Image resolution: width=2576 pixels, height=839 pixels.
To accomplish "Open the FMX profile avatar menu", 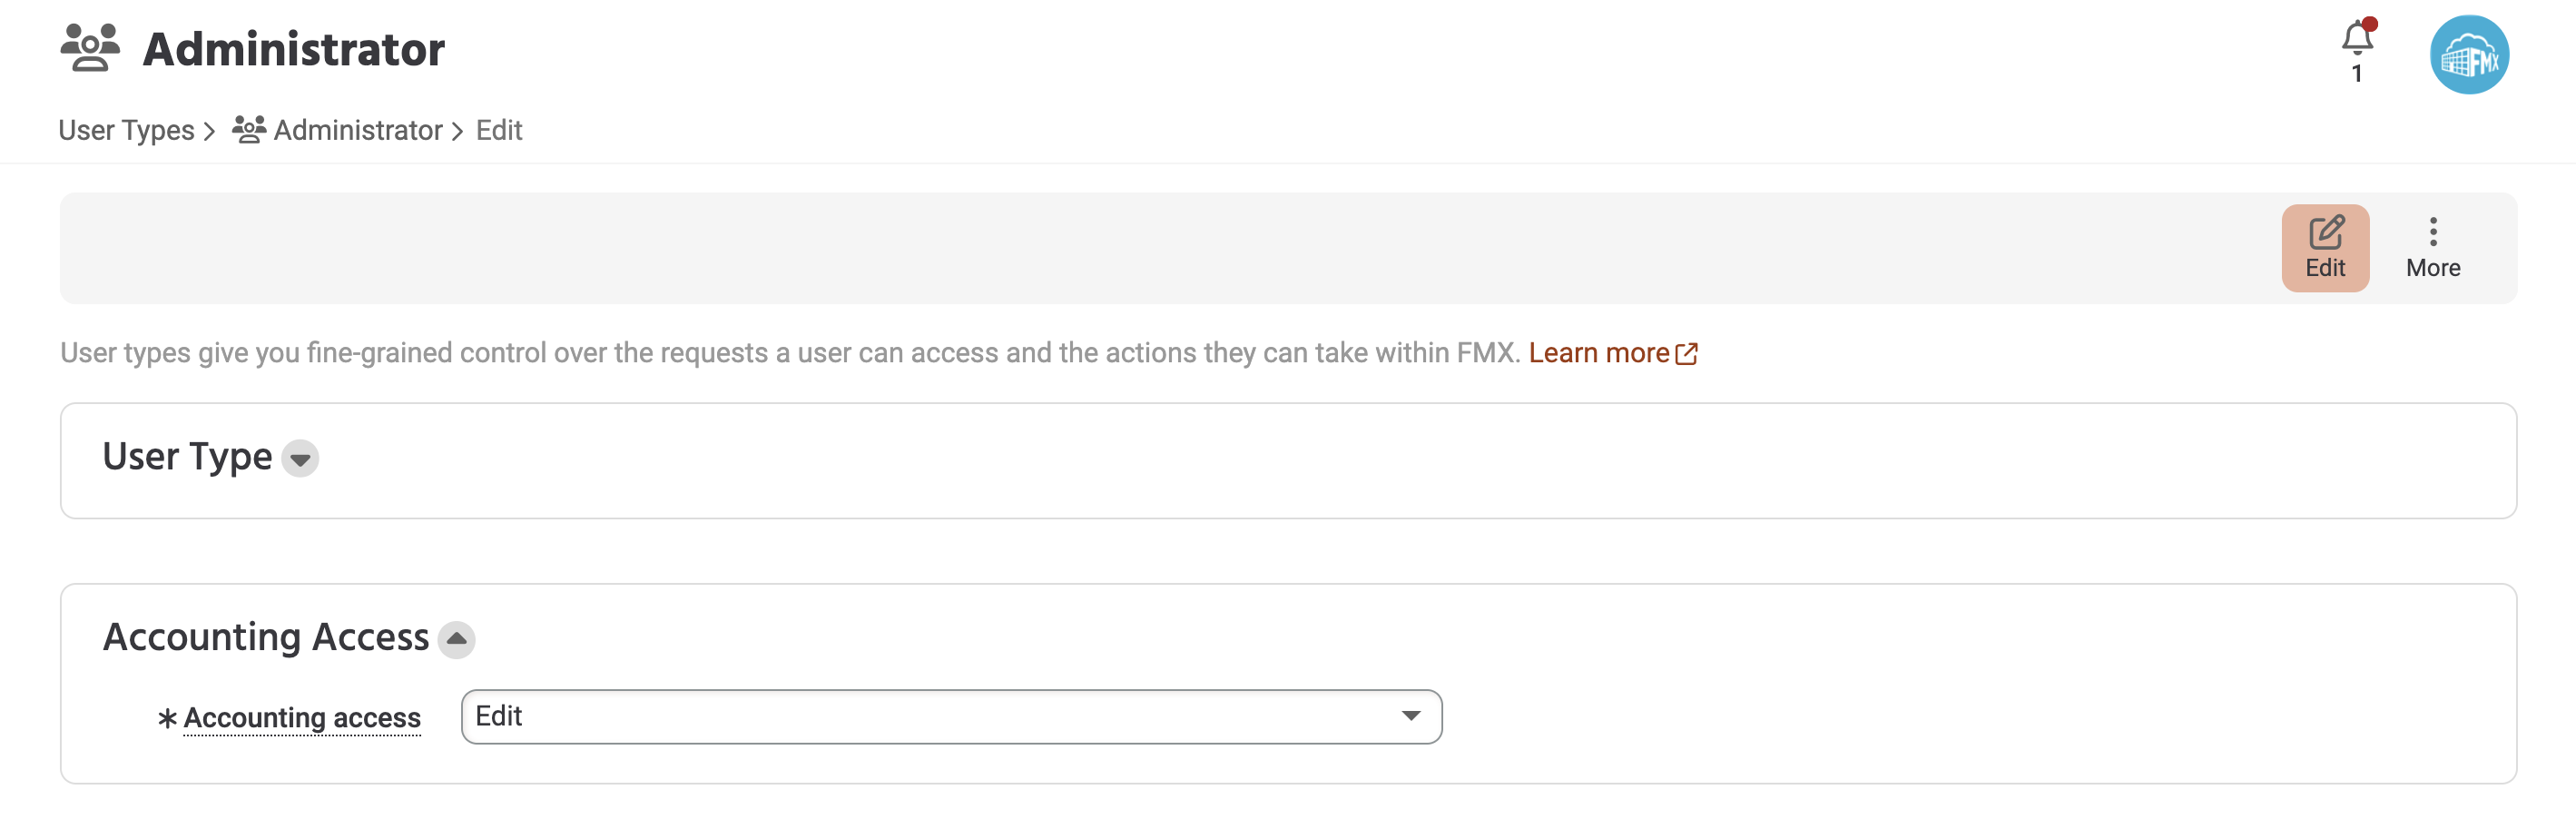I will (x=2469, y=55).
